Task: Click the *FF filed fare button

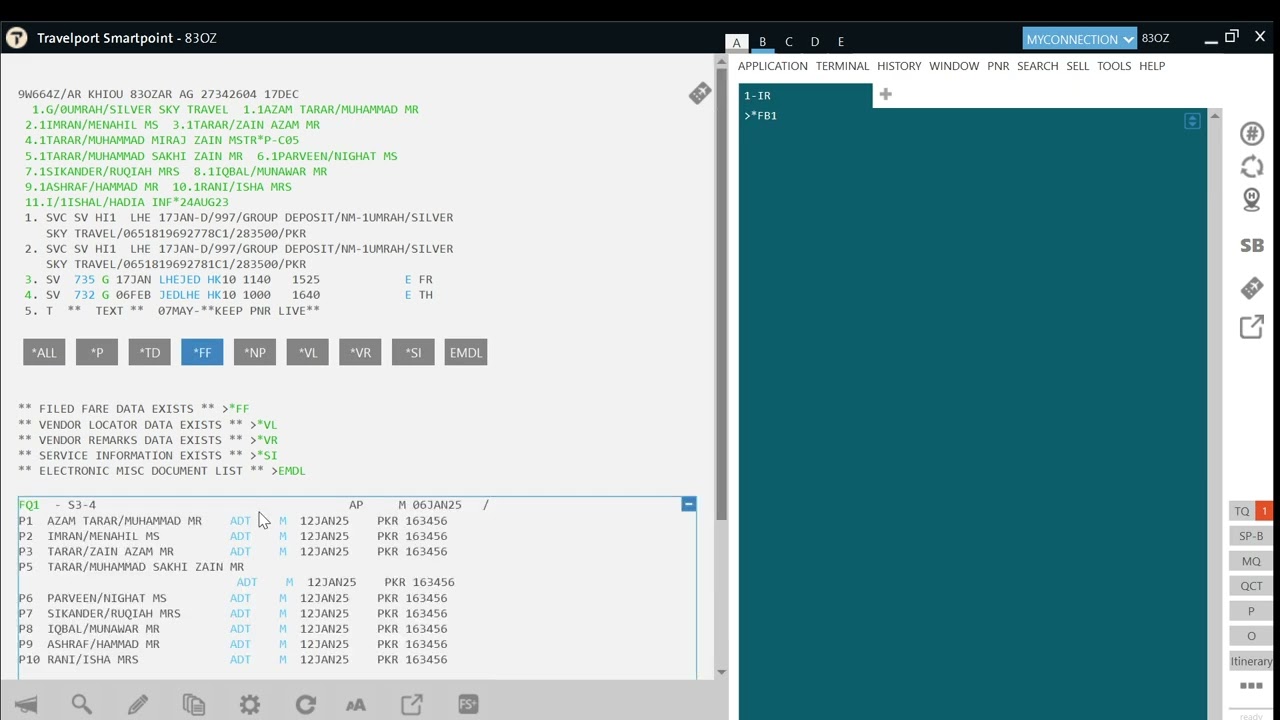Action: [202, 352]
